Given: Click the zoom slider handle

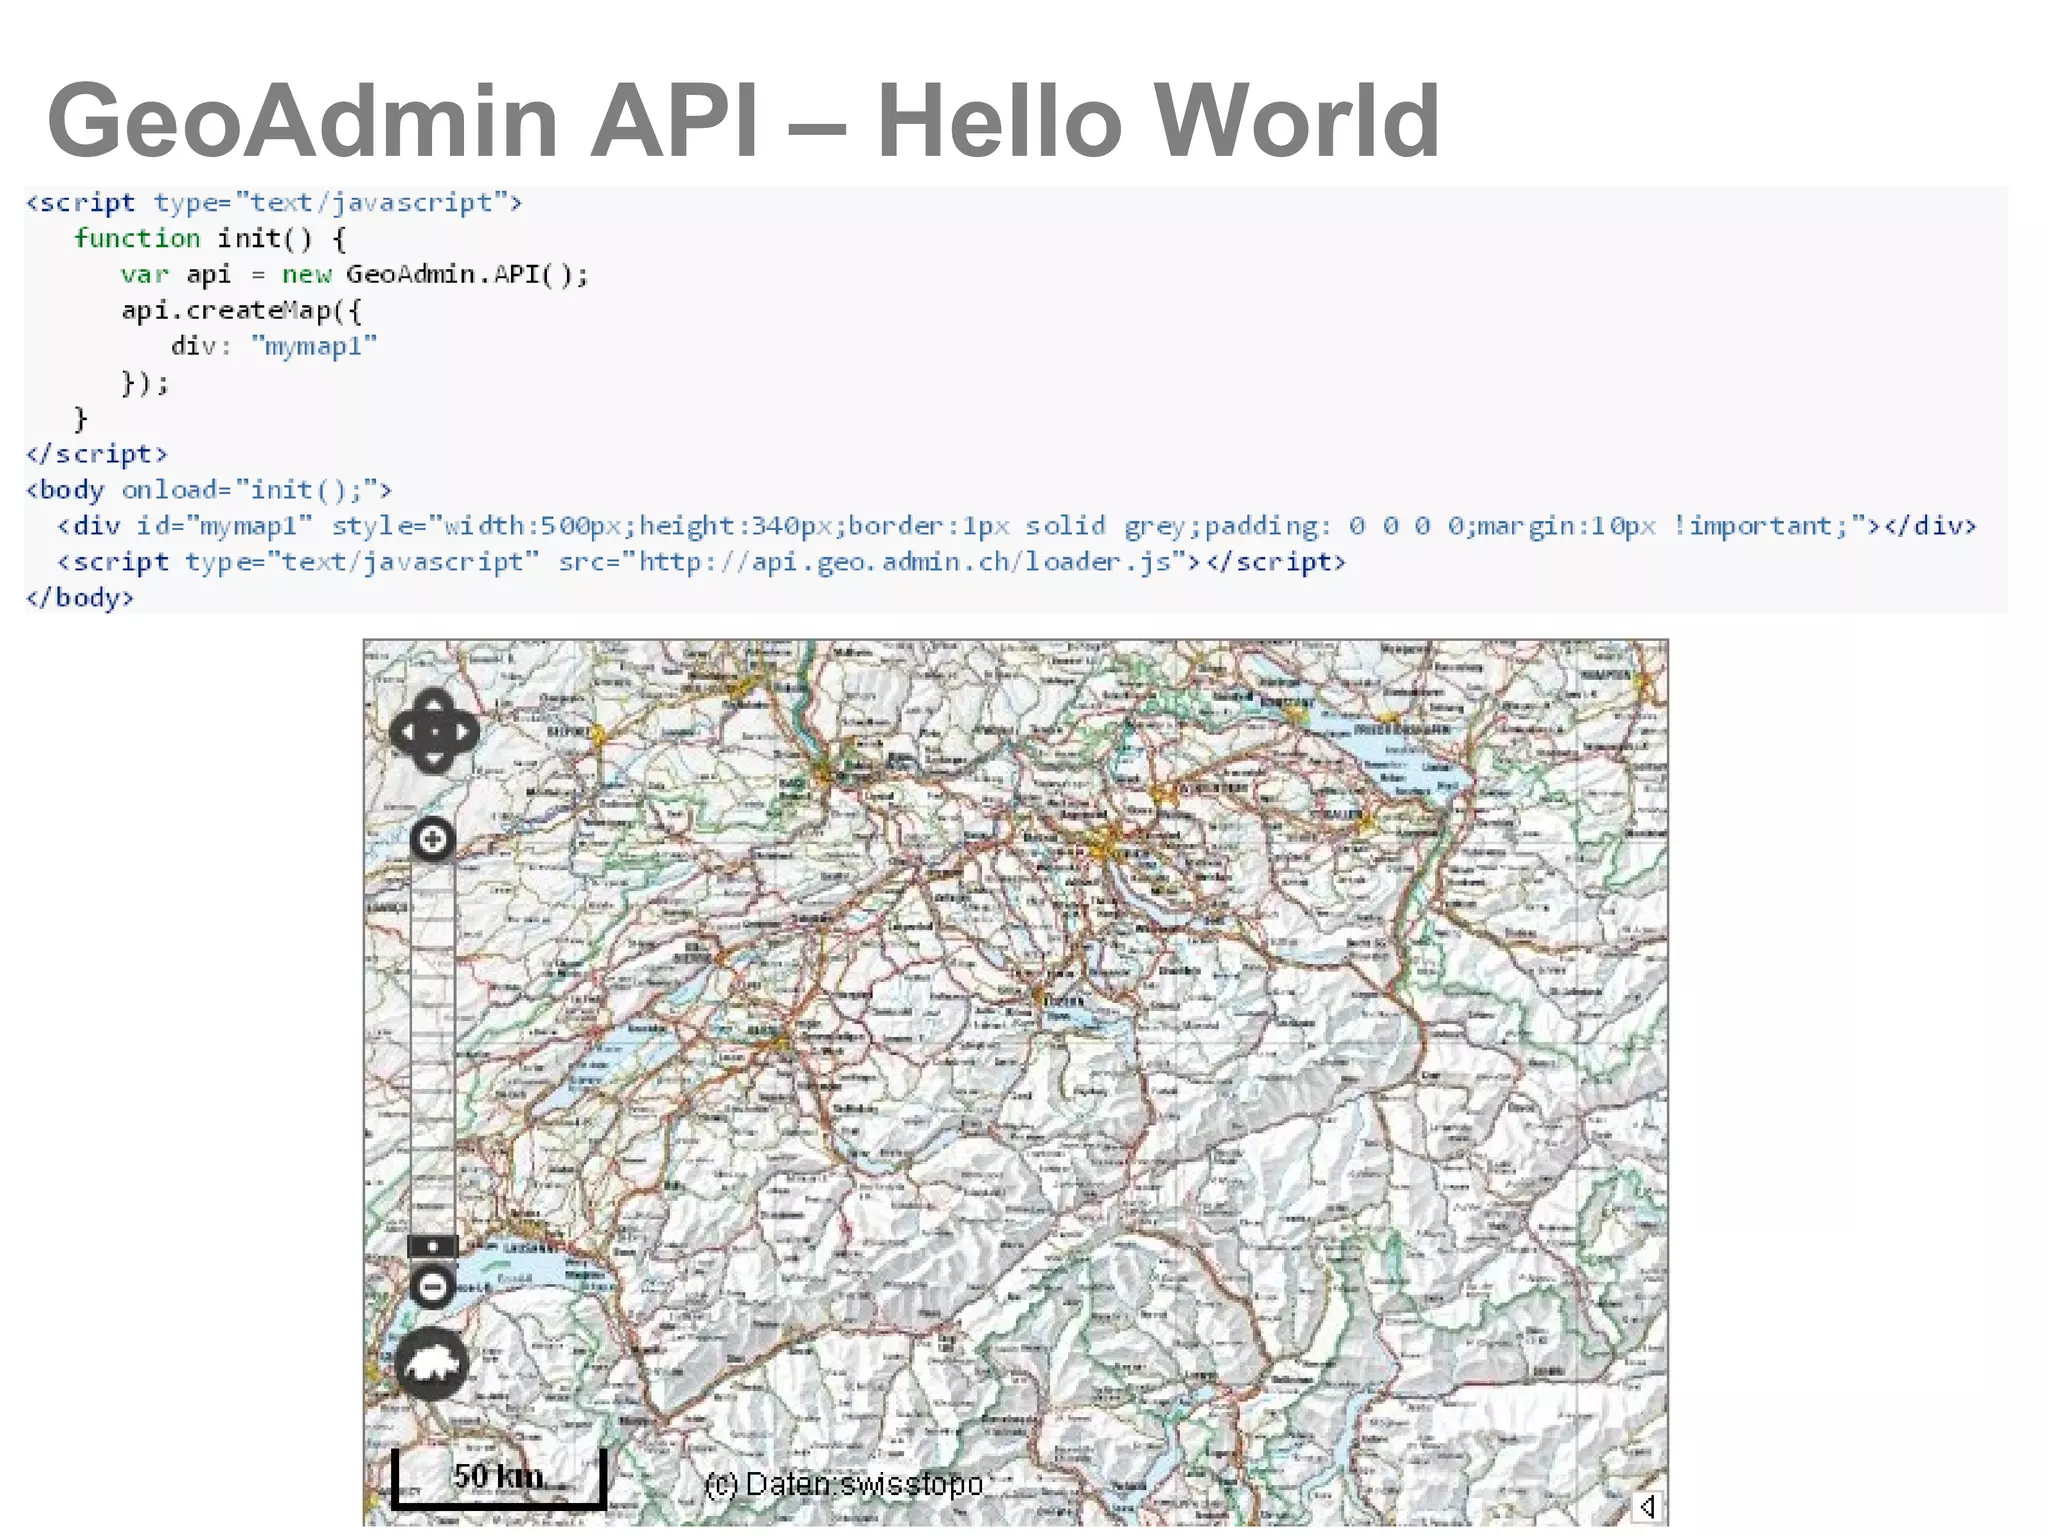Looking at the screenshot, I should tap(433, 1246).
